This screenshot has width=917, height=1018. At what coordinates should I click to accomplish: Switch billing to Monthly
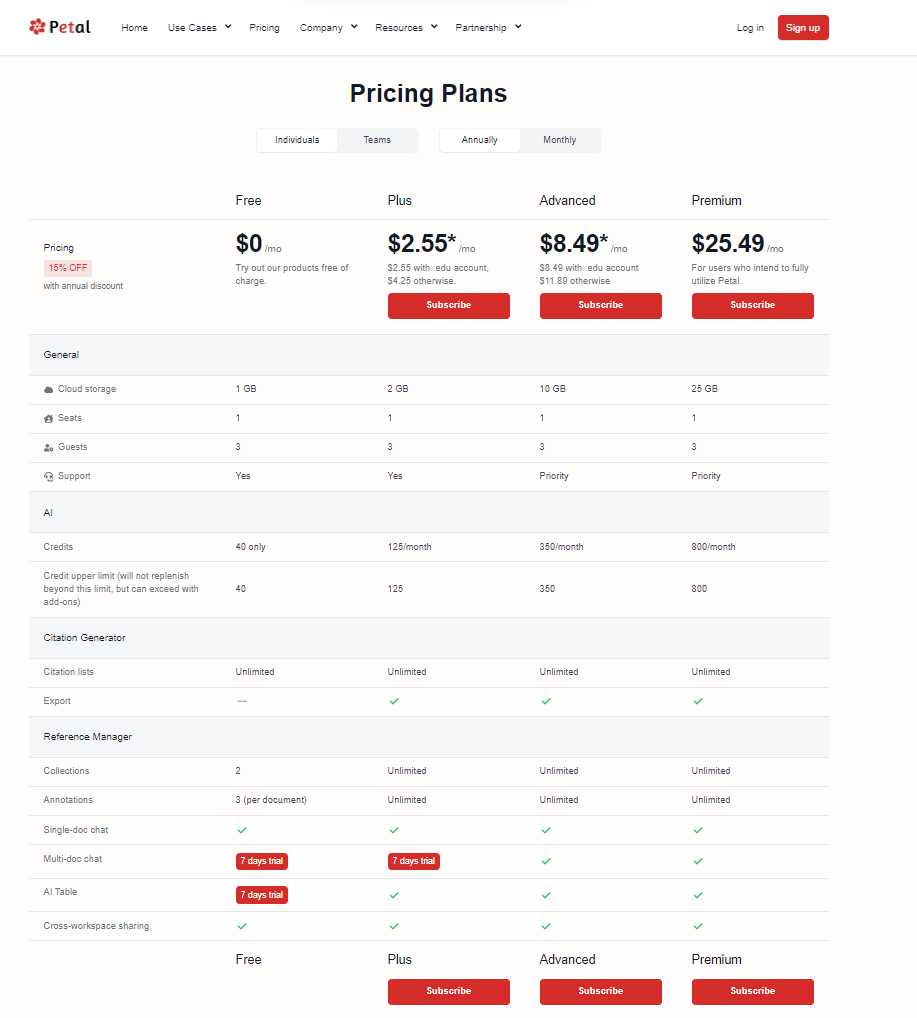tap(559, 140)
